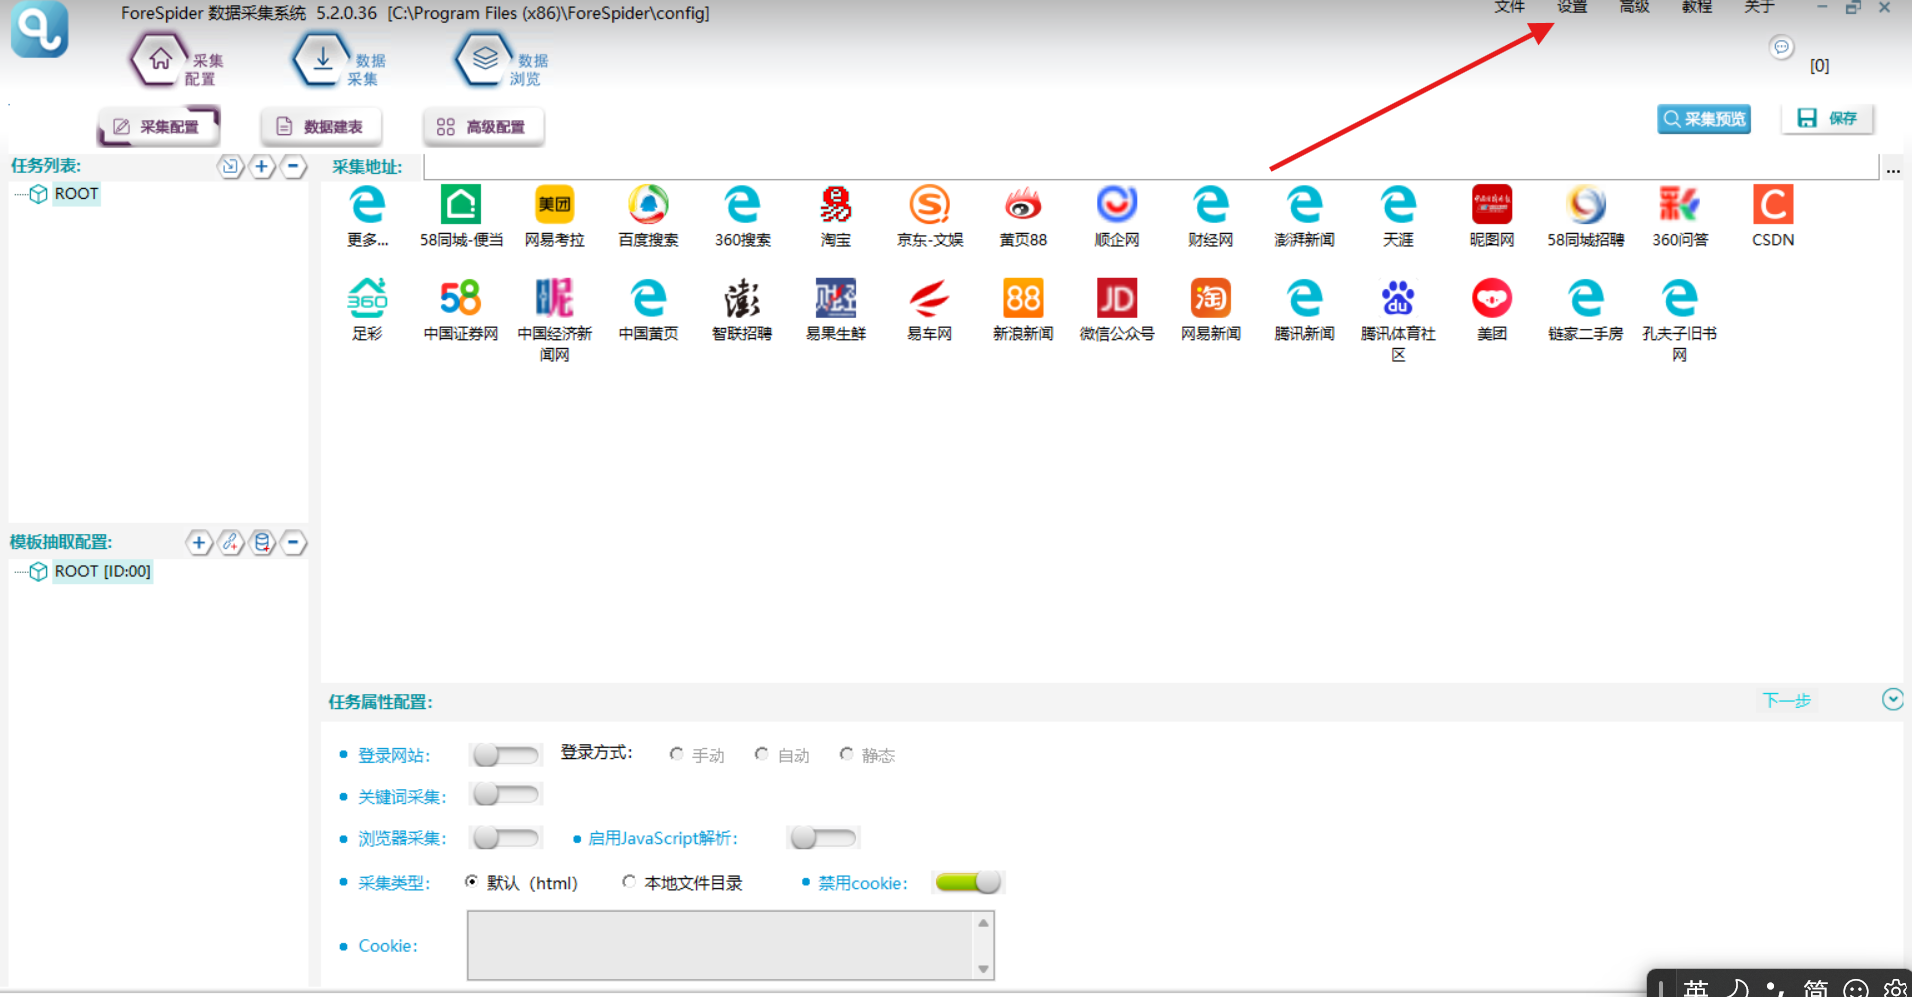Screen dimensions: 1912x997
Task: Select the 本地文件目录 radio option
Action: [629, 882]
